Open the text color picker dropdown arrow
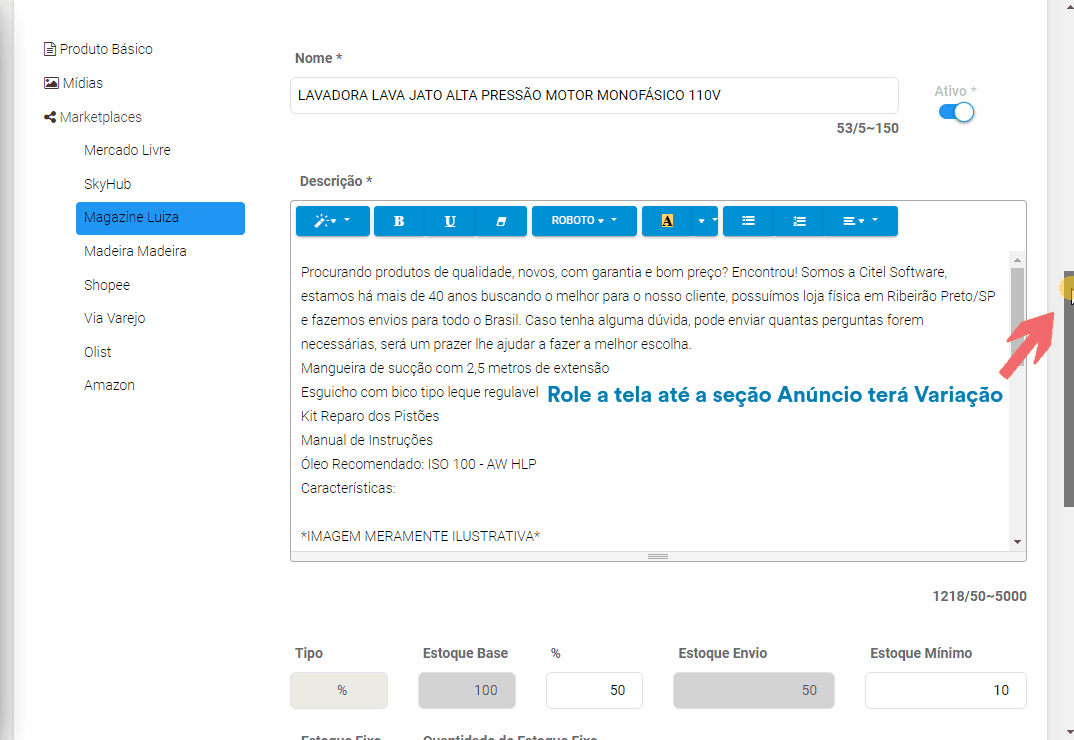Screen dimensions: 1074x740 [x=705, y=221]
